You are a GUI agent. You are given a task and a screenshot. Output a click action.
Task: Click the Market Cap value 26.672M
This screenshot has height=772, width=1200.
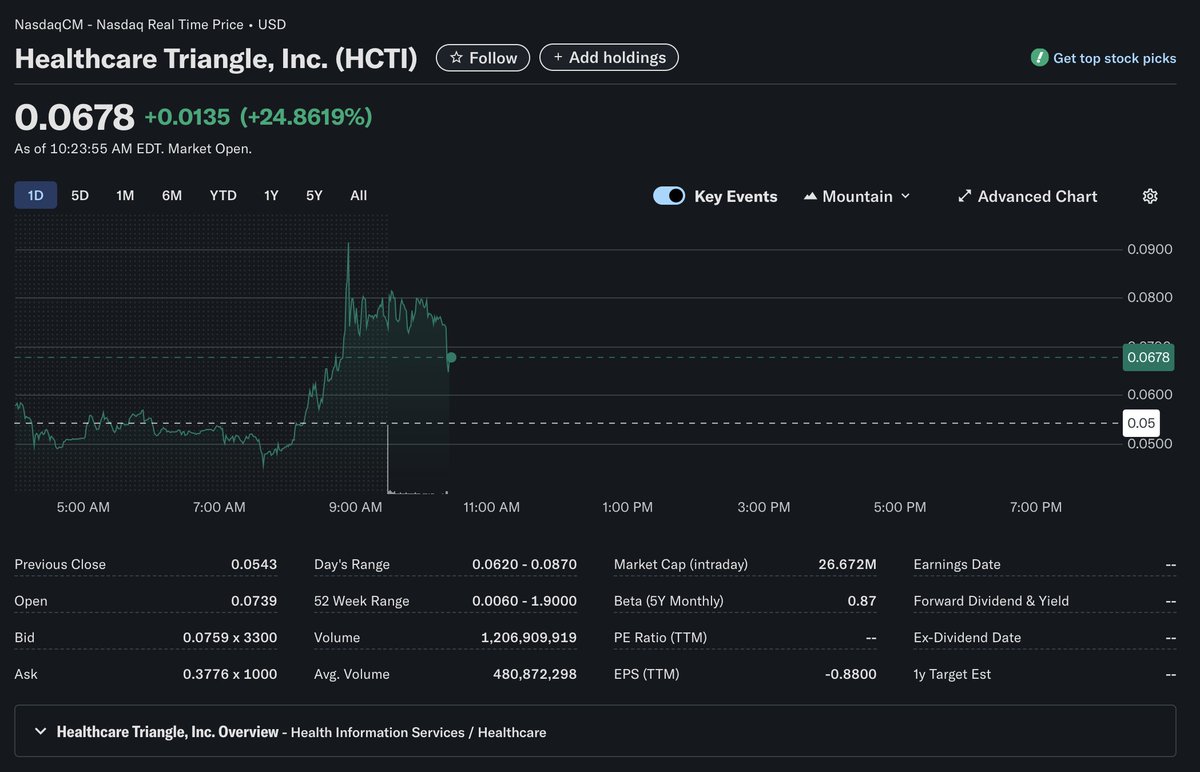(x=847, y=564)
